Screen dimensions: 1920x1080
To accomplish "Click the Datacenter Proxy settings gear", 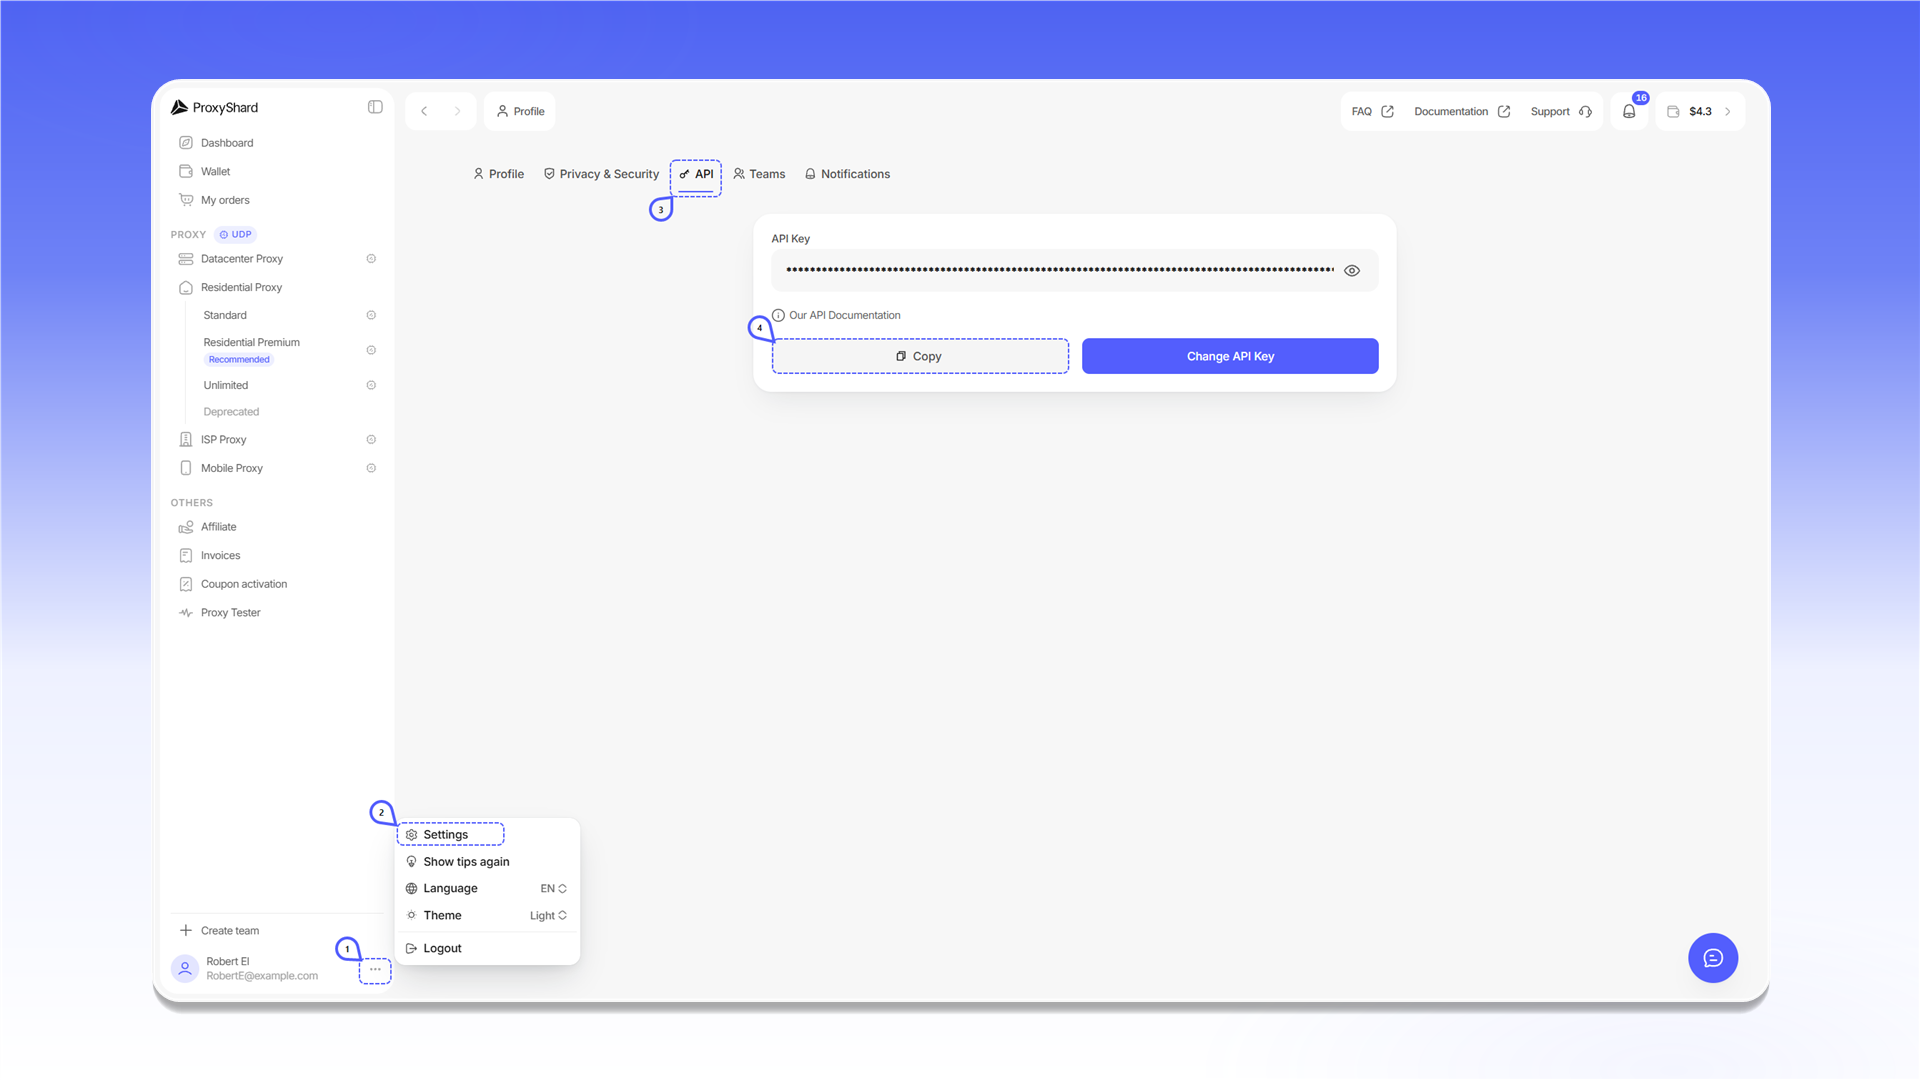I will pyautogui.click(x=371, y=259).
